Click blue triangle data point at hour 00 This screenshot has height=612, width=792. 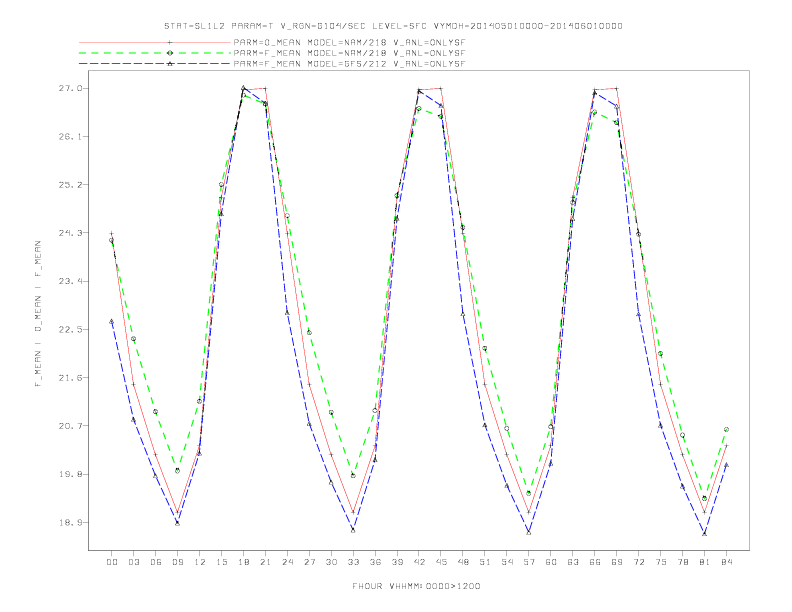coord(112,321)
